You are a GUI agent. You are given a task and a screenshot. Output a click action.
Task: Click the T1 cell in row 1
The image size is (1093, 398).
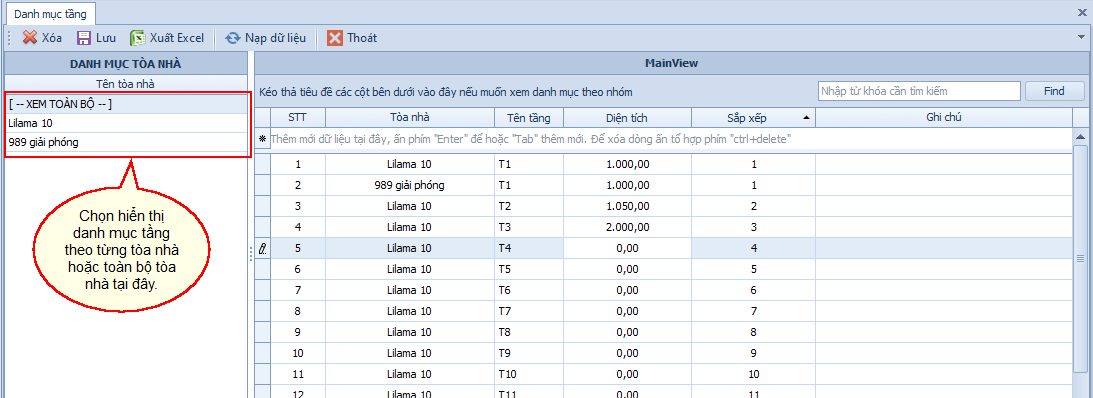tap(529, 165)
